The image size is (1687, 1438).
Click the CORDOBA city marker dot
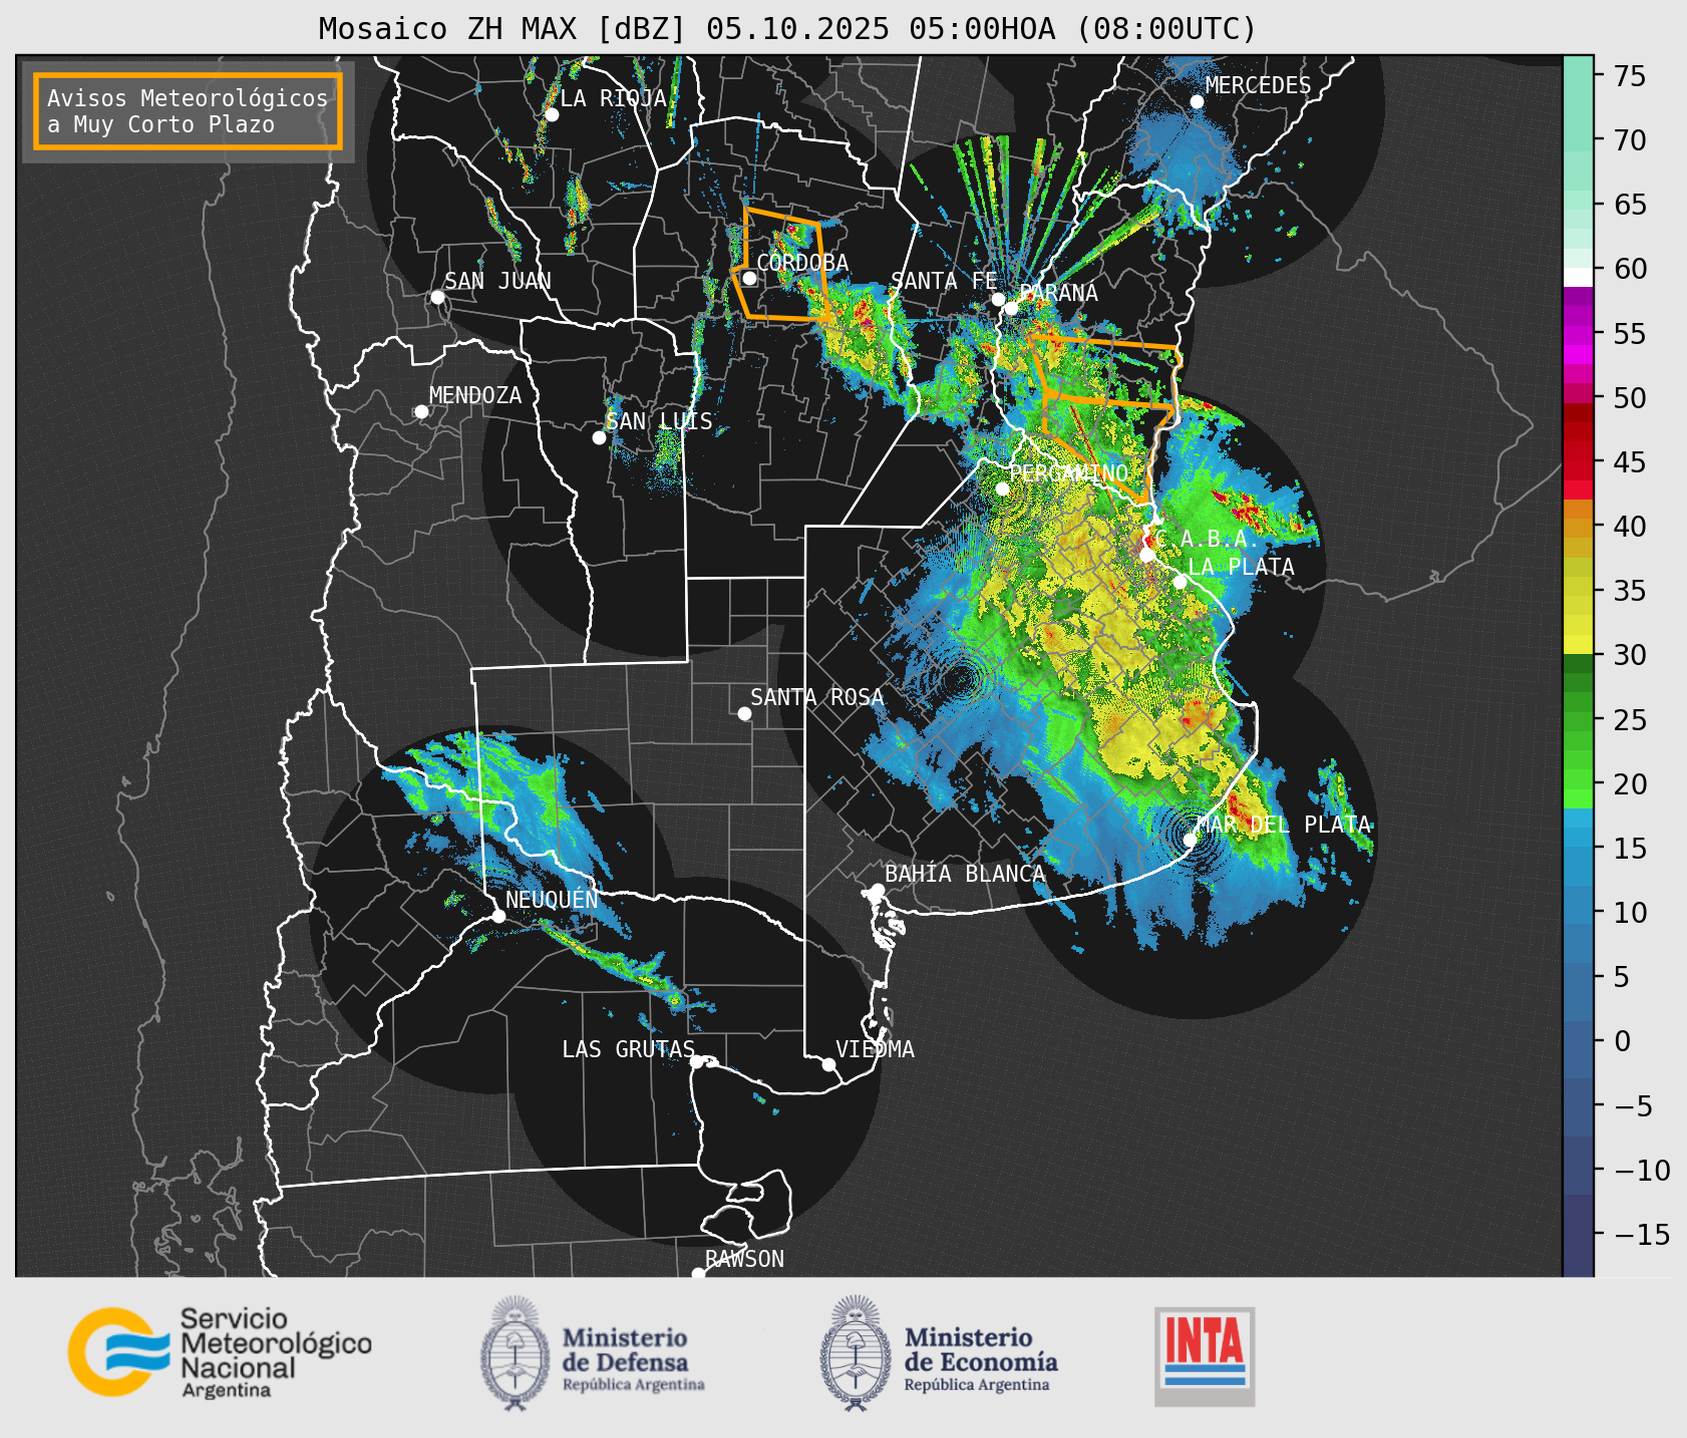[x=749, y=278]
